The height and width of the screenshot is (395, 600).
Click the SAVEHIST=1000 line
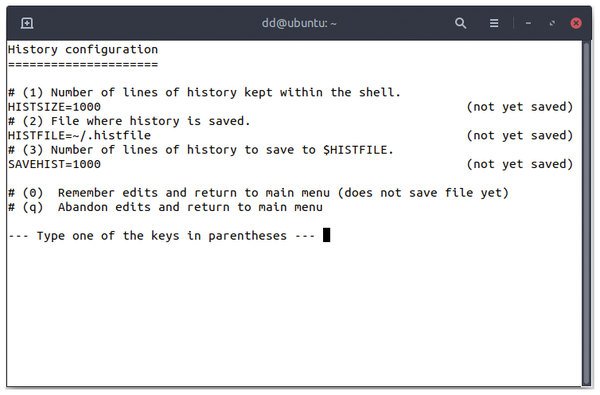tap(54, 164)
